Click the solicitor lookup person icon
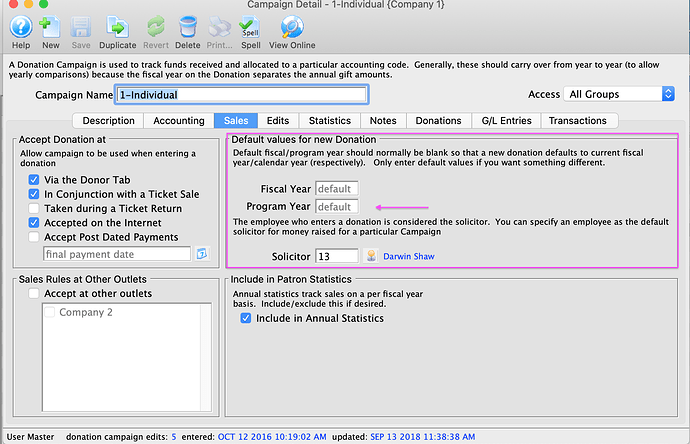The image size is (690, 444). [371, 256]
